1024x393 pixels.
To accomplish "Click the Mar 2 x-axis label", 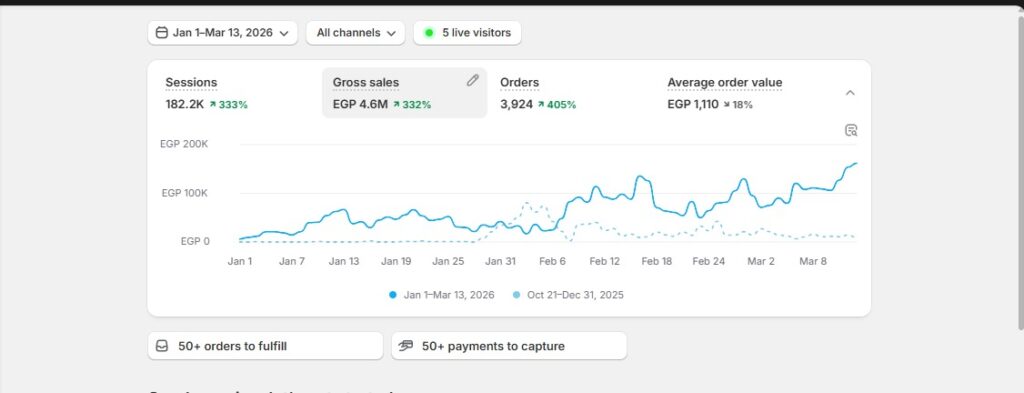I will coord(761,262).
